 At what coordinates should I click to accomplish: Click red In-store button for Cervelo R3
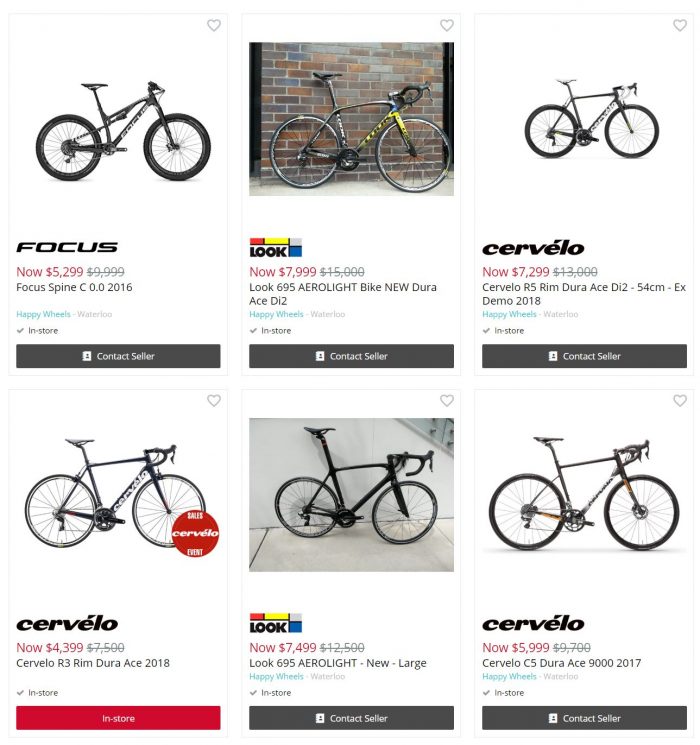[x=118, y=718]
